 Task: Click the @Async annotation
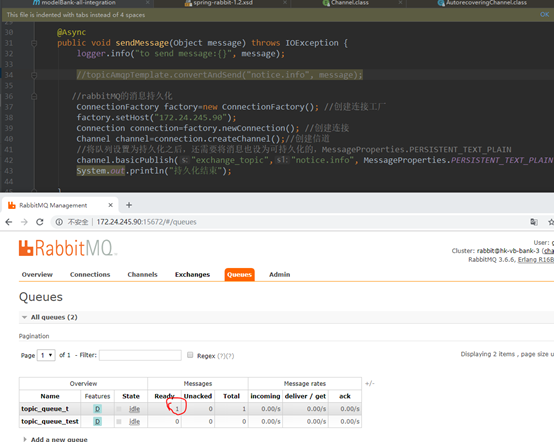tap(71, 32)
